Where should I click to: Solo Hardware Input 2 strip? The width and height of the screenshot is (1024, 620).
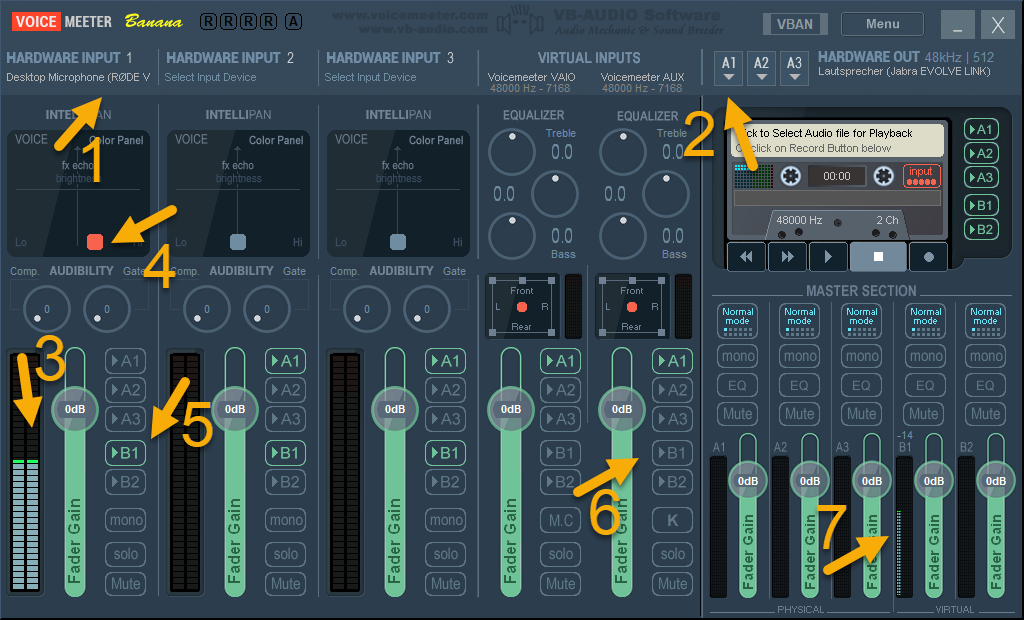(x=285, y=554)
